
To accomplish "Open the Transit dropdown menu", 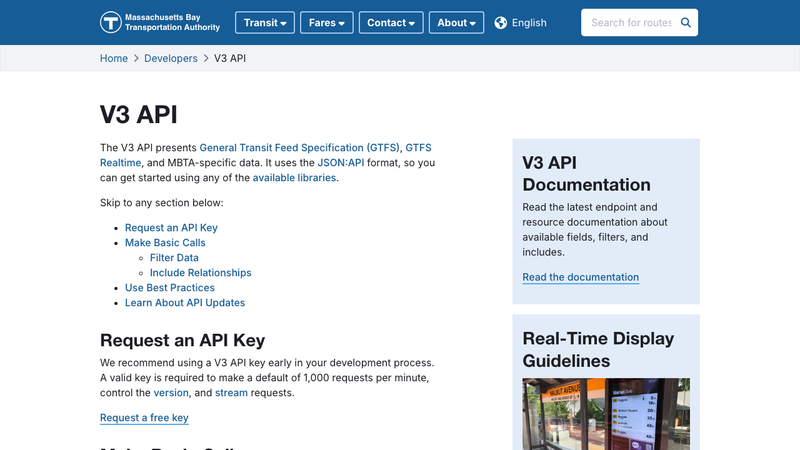I will tap(265, 22).
